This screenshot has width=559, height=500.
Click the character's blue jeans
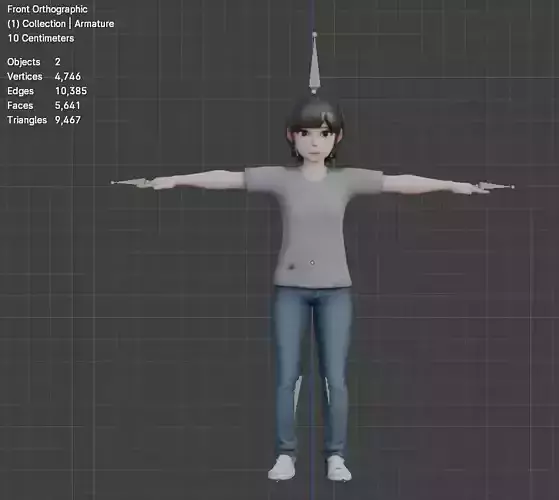(312, 372)
